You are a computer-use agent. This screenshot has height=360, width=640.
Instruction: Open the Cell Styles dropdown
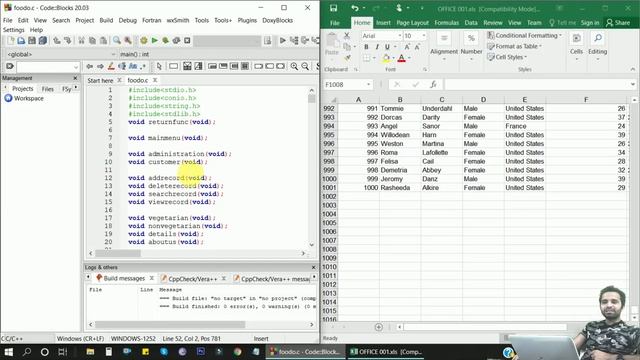pos(507,57)
